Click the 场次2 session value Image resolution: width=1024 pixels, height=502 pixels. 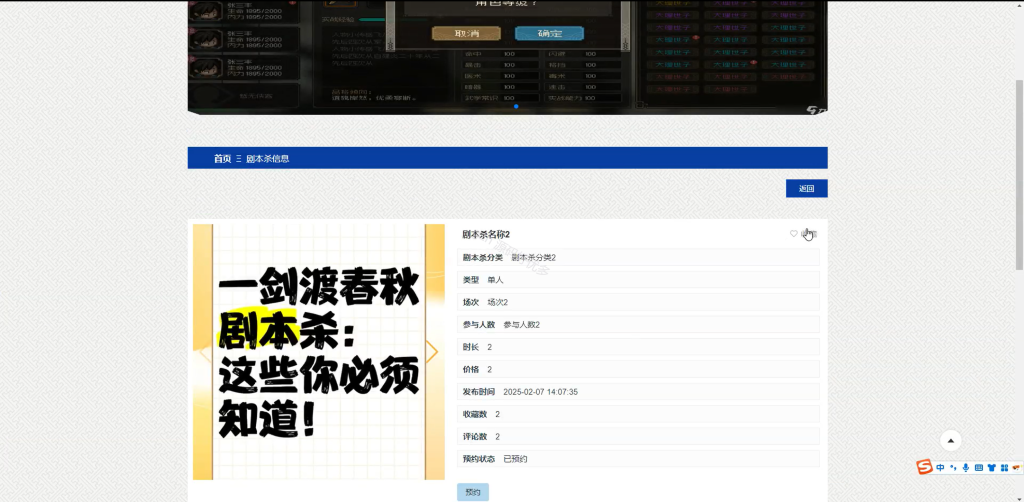(498, 302)
